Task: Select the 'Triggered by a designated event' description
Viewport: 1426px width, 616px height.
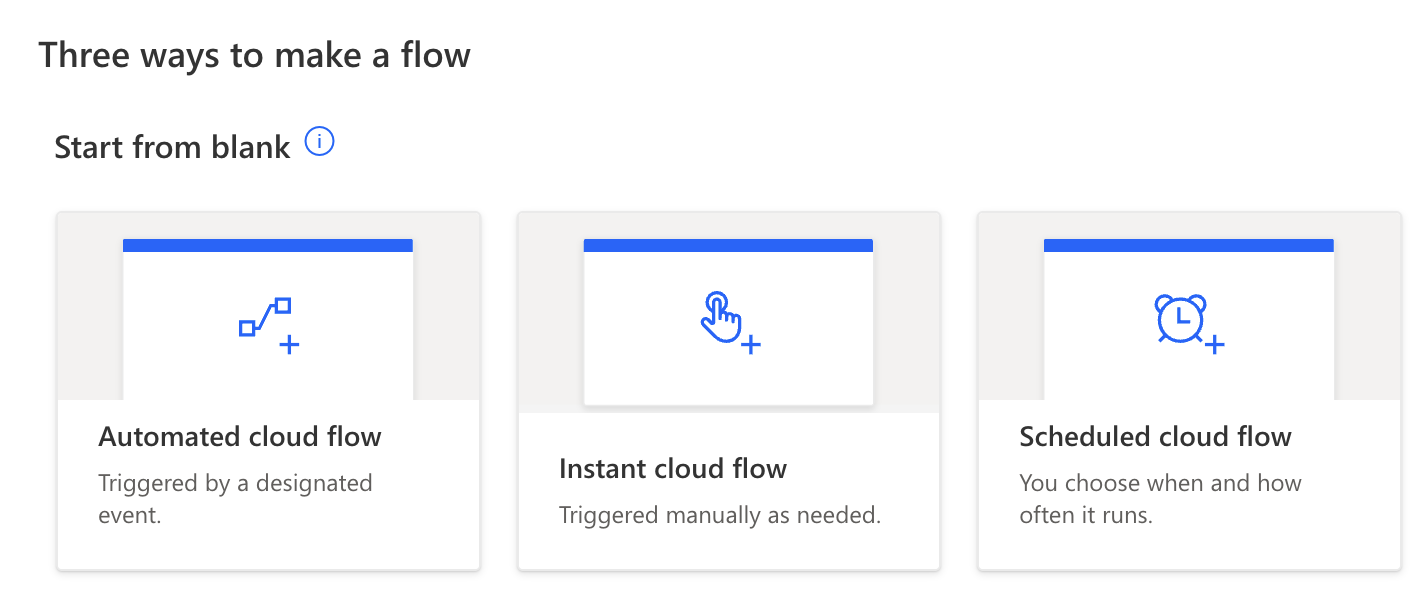Action: pos(235,500)
